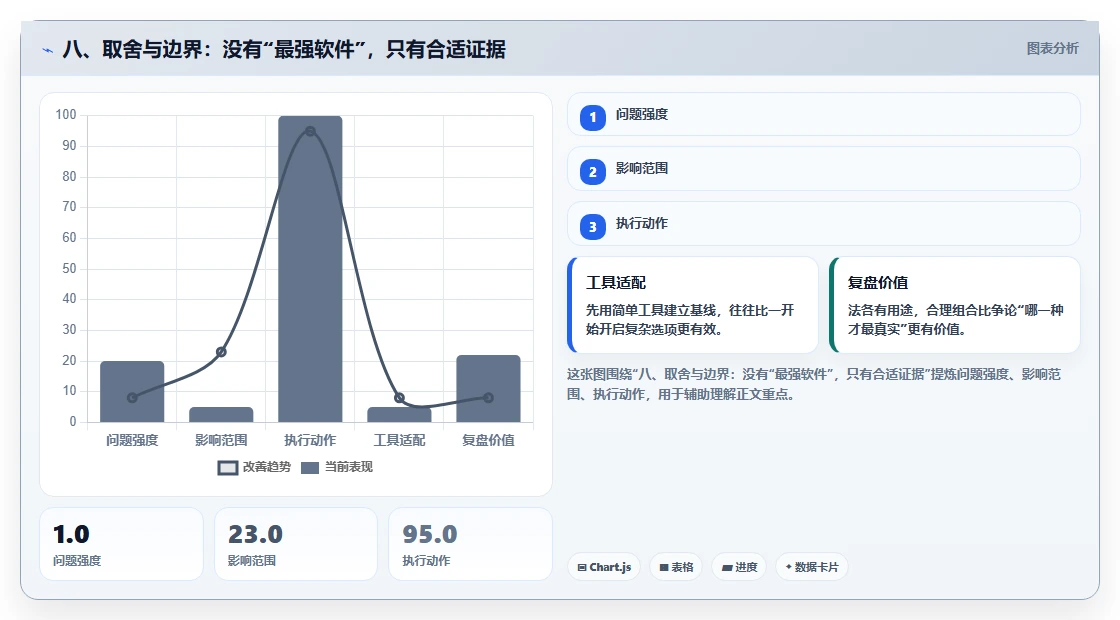Click the title 八、取舍与边界 heading
1120x620 pixels.
(x=284, y=49)
